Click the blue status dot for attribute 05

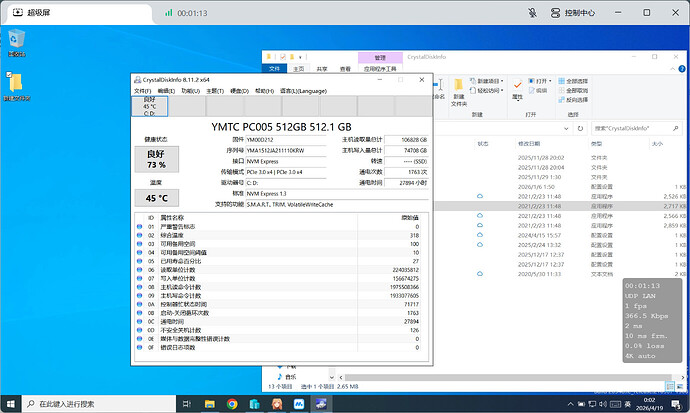(x=139, y=261)
